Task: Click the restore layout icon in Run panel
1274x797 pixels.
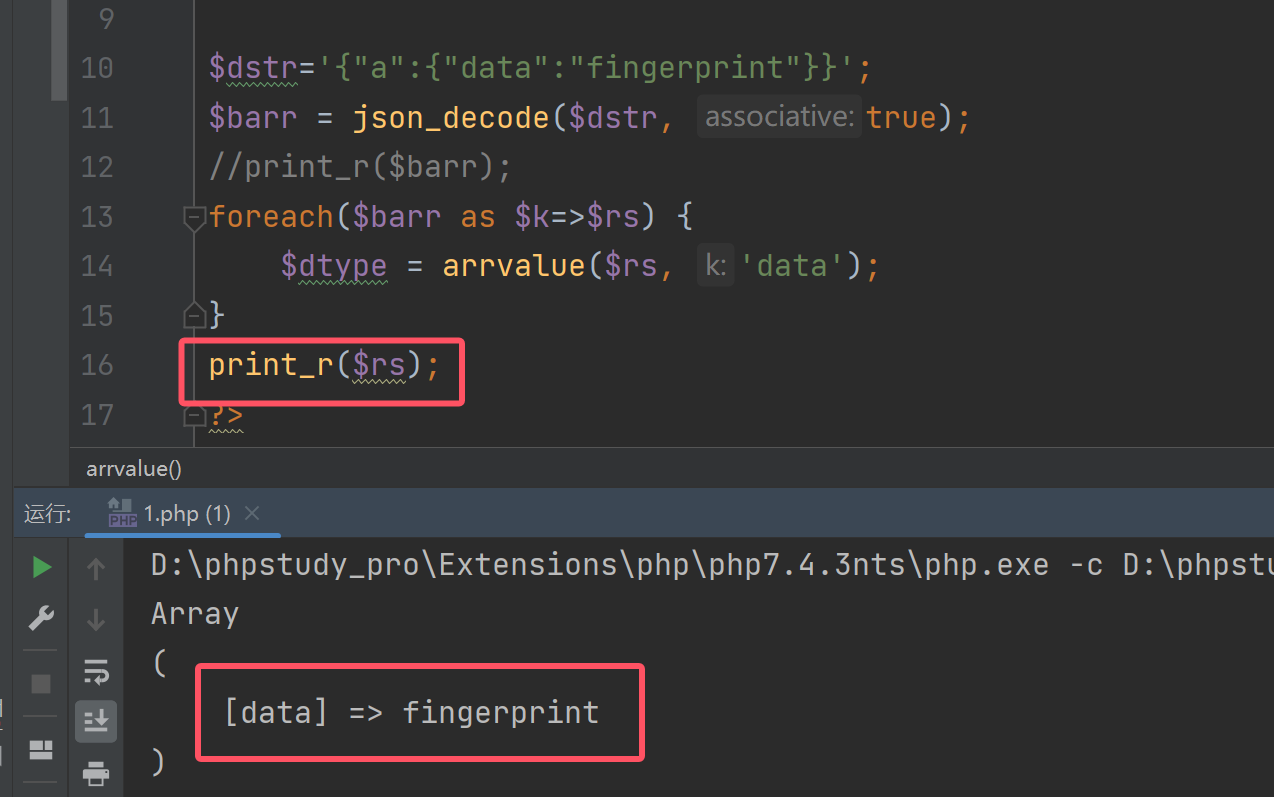Action: point(41,749)
